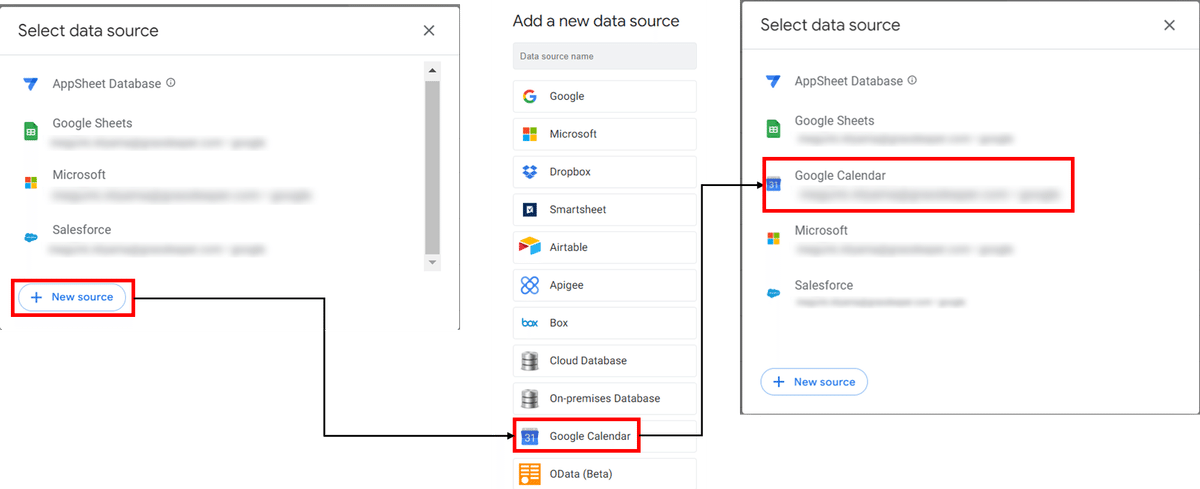
Task: Click Google Calendar icon in new data source list
Action: 530,436
